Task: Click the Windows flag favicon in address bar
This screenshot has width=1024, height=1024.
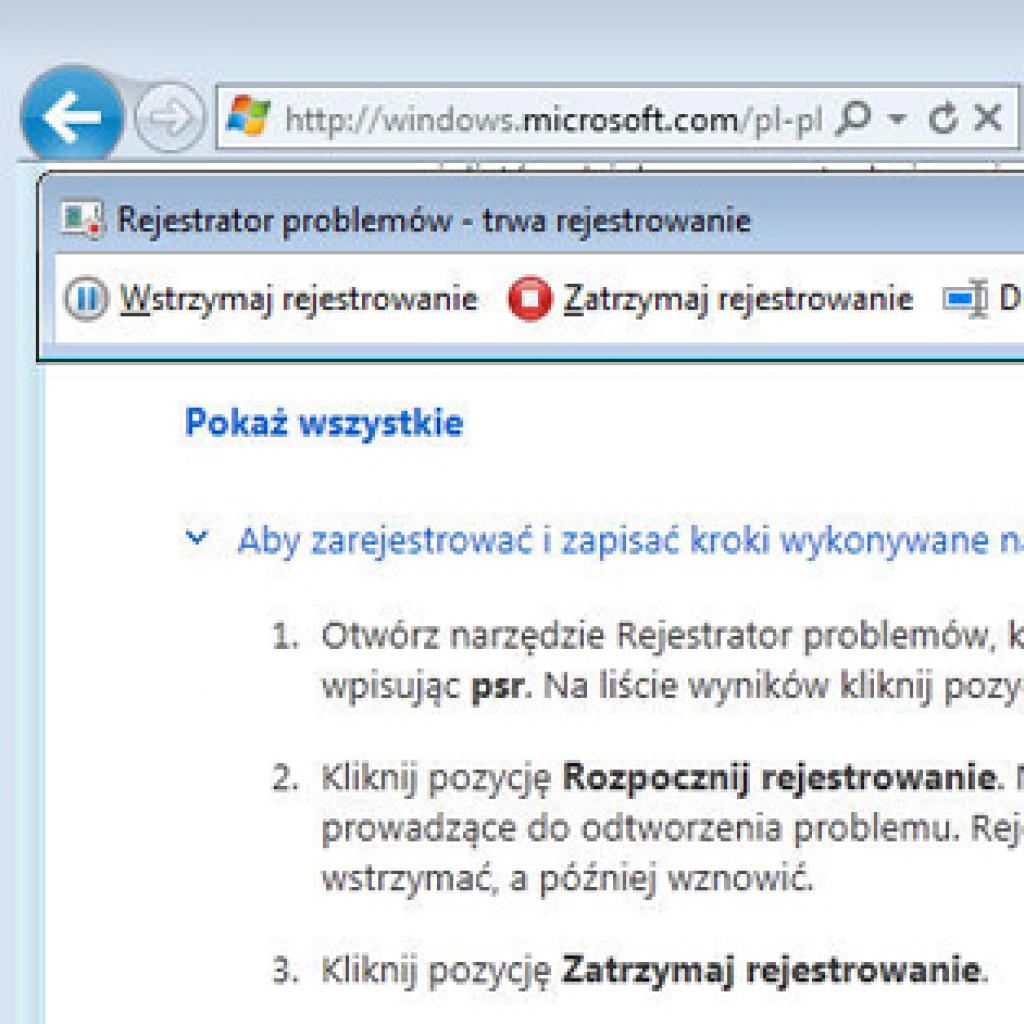Action: tap(248, 117)
